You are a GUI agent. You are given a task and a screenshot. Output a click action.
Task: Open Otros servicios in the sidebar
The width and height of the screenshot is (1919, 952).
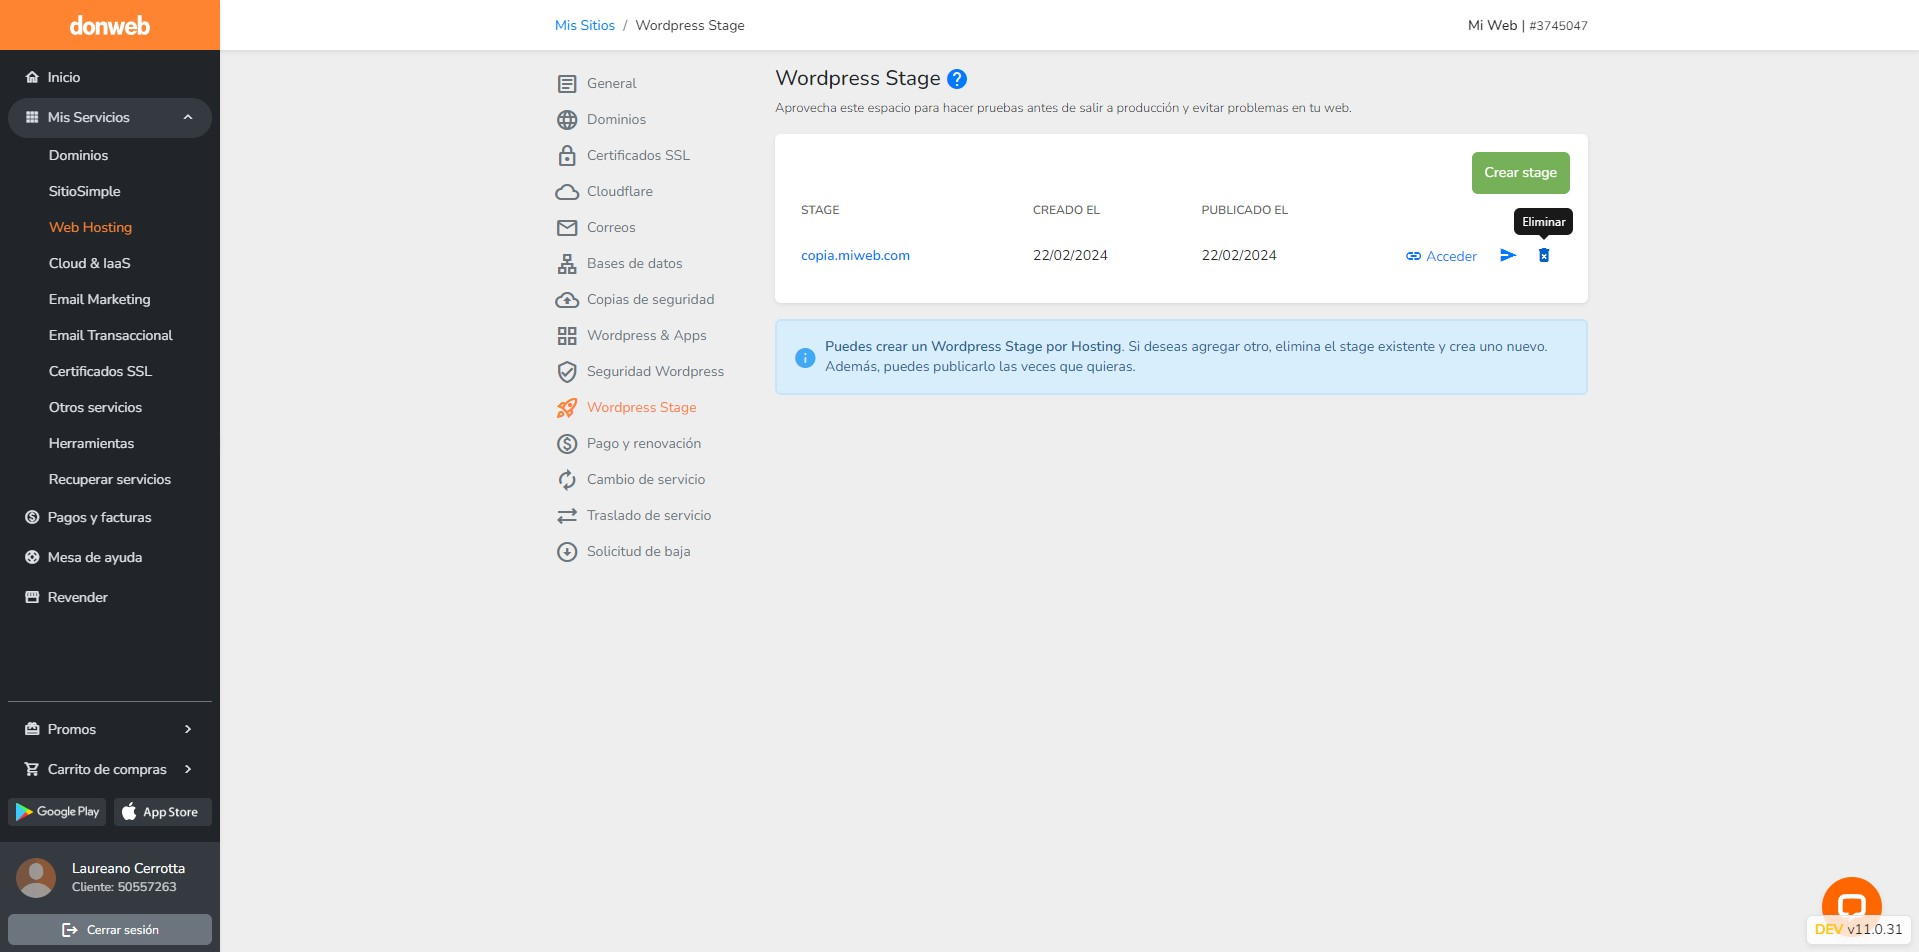[x=95, y=407]
